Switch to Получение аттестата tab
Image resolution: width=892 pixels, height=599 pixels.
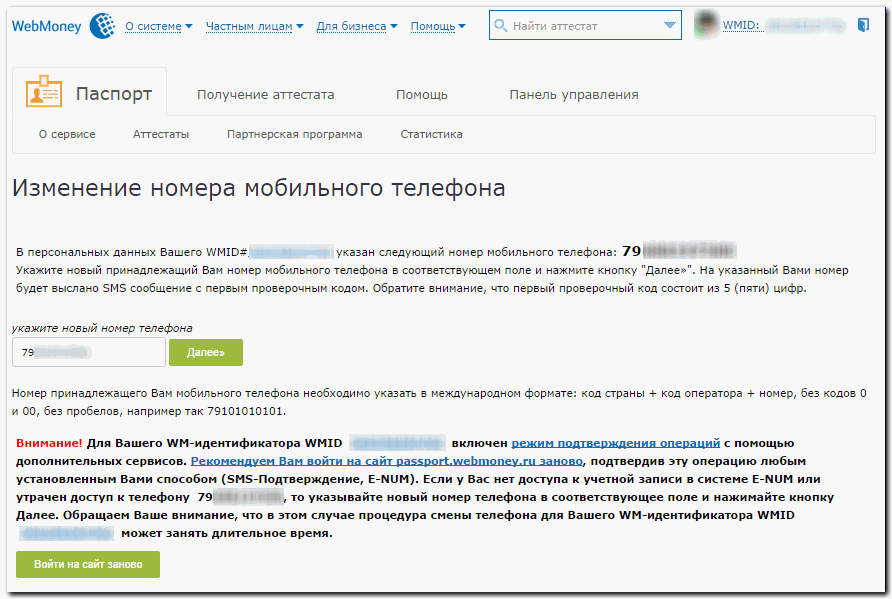tap(265, 95)
